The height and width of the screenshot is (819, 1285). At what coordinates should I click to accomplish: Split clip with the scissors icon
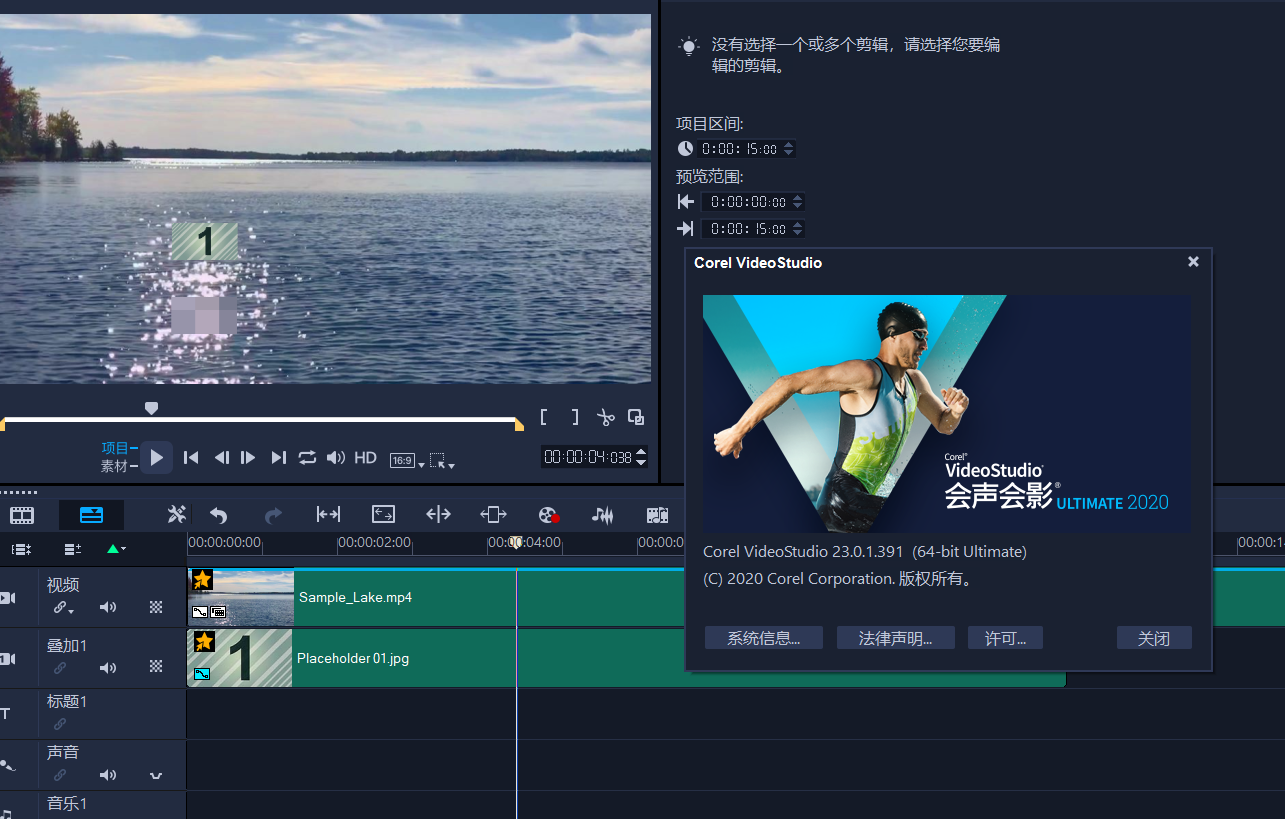coord(605,417)
